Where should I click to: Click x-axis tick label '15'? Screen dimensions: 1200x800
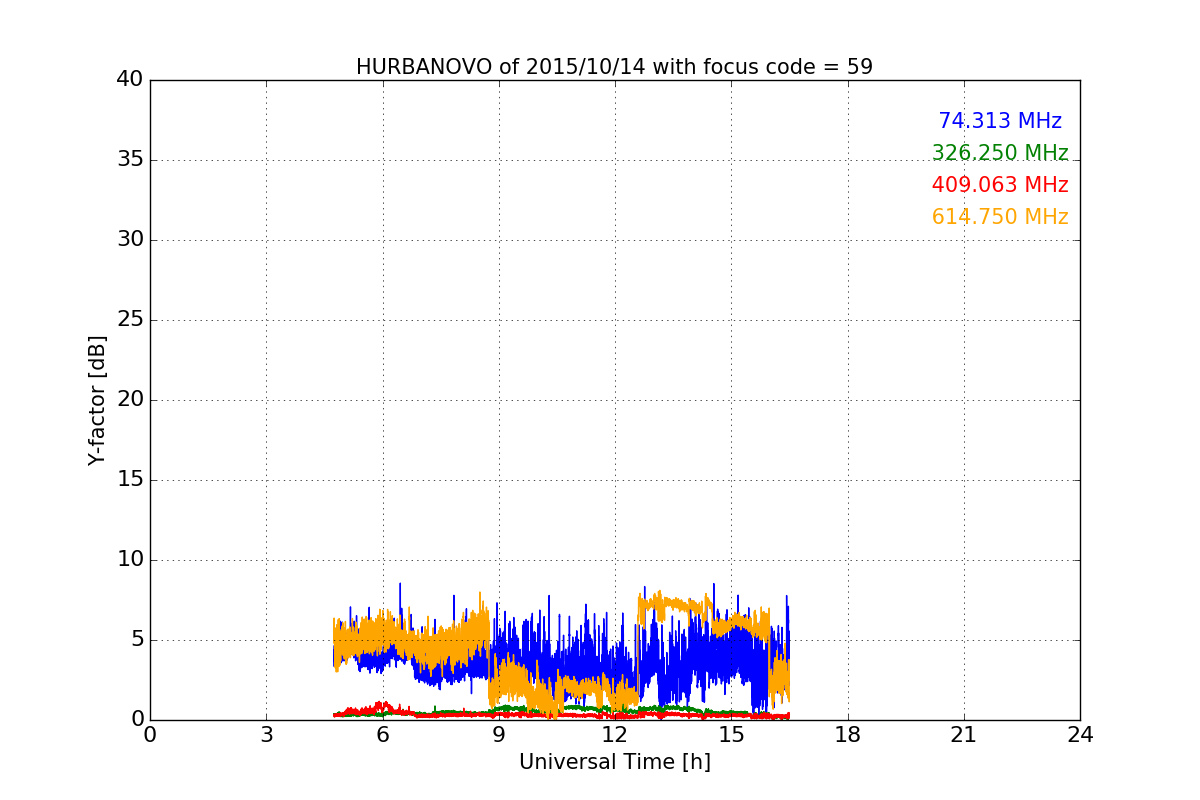click(x=731, y=735)
